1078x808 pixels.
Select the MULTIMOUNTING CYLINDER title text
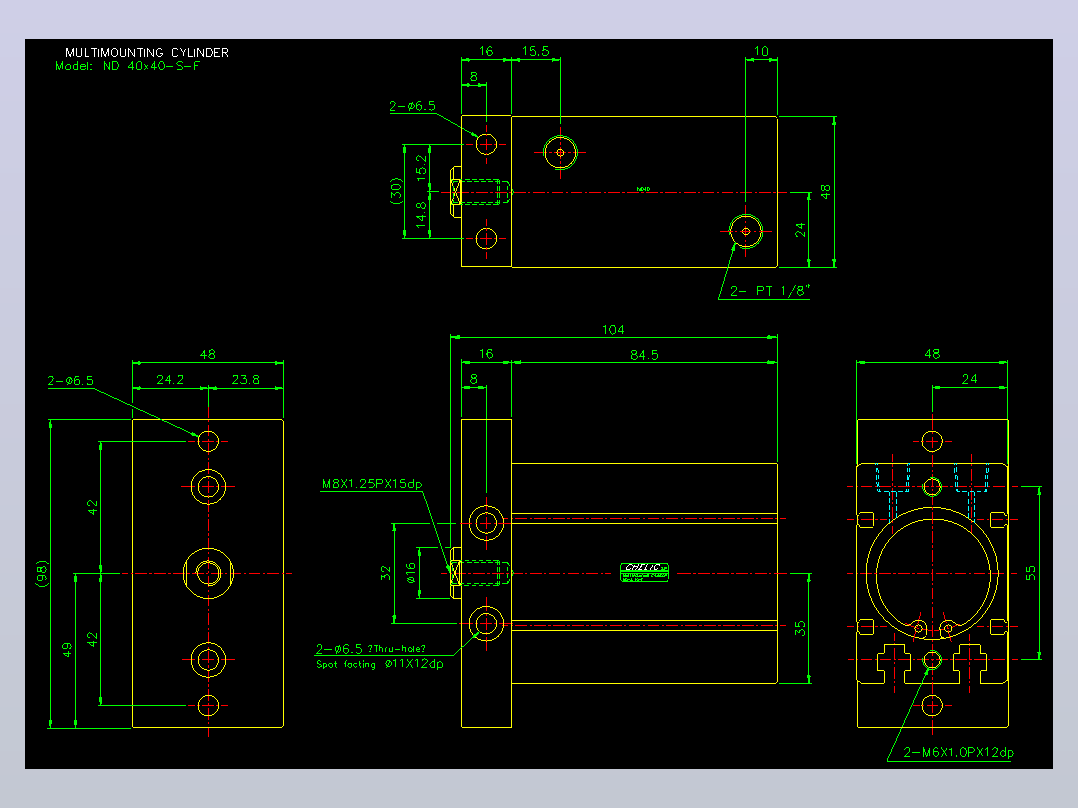(x=146, y=52)
